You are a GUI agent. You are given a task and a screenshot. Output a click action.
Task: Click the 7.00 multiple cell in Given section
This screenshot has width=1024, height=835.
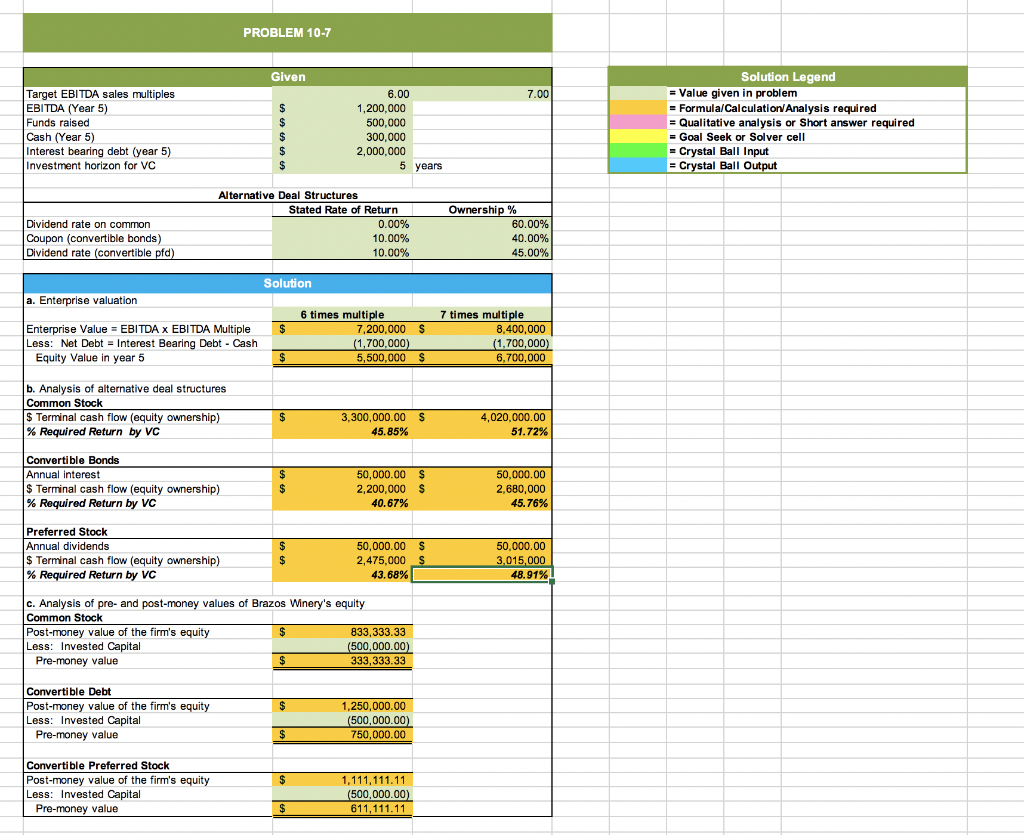pyautogui.click(x=480, y=92)
